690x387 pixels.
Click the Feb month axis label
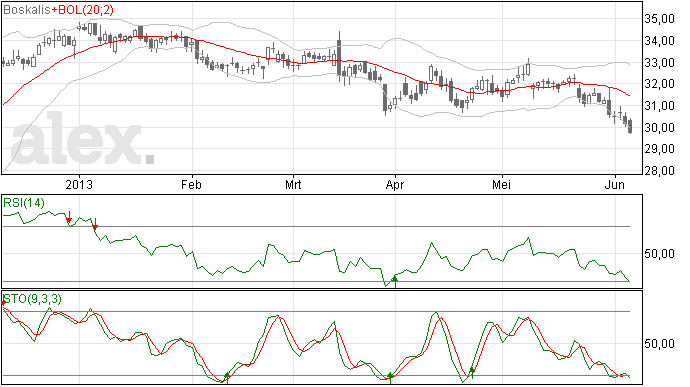coord(191,184)
